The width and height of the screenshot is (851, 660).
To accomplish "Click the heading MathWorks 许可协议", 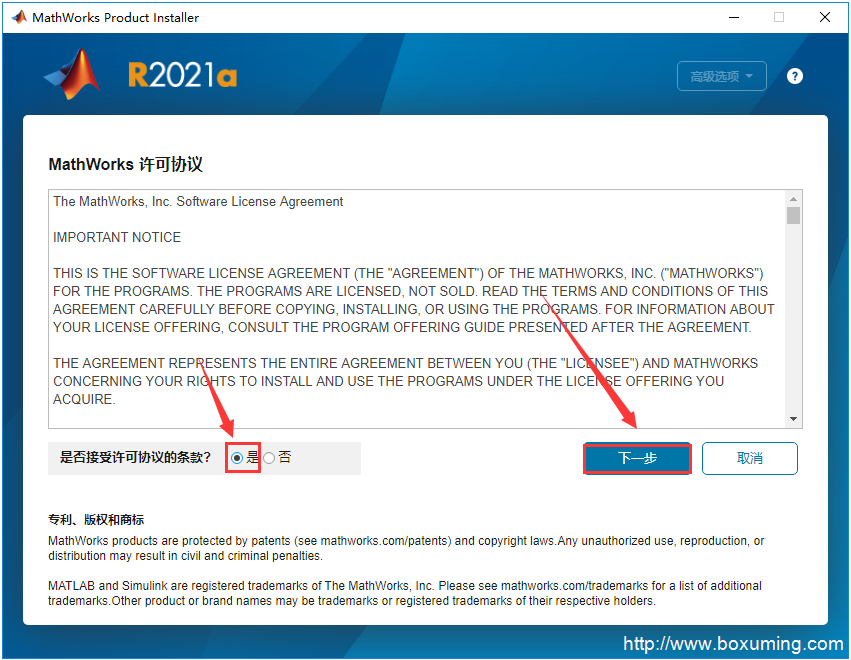I will point(125,164).
